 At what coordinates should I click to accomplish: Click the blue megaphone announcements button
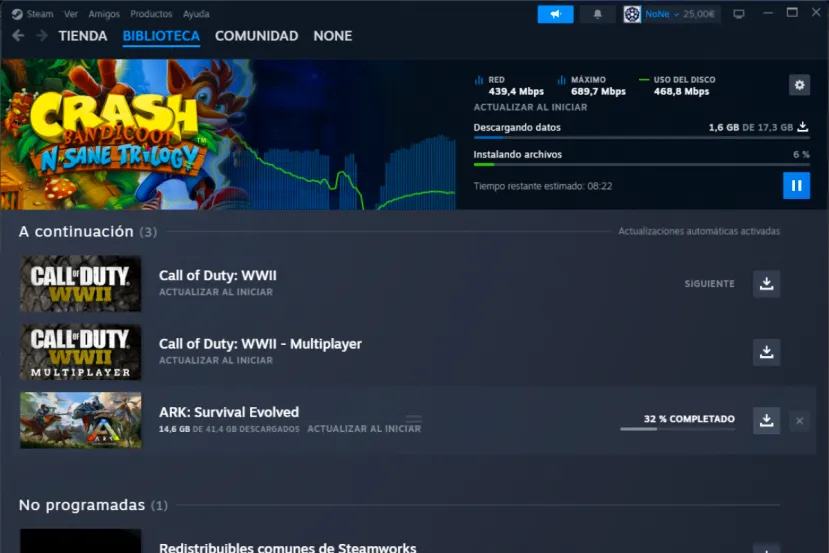coord(555,14)
